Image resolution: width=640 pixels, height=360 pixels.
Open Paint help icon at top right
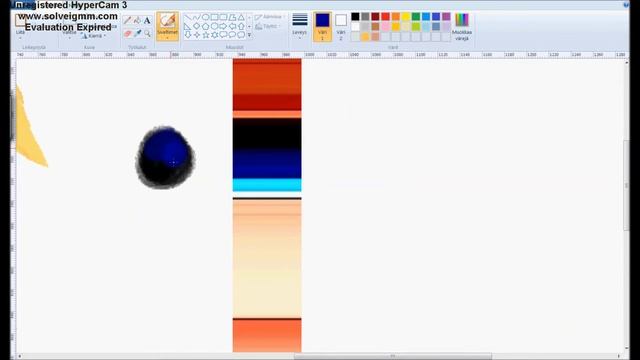(626, 5)
